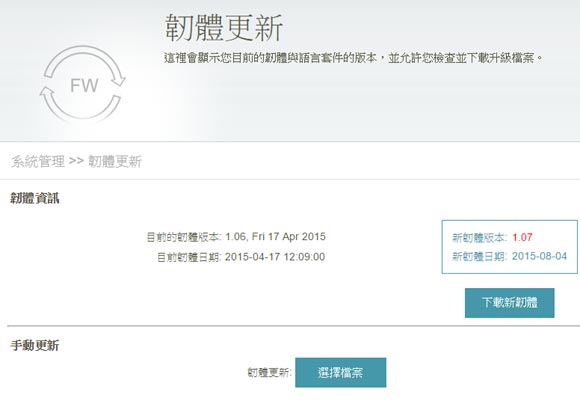Click the 選擇檔案 choose file button

click(x=340, y=372)
